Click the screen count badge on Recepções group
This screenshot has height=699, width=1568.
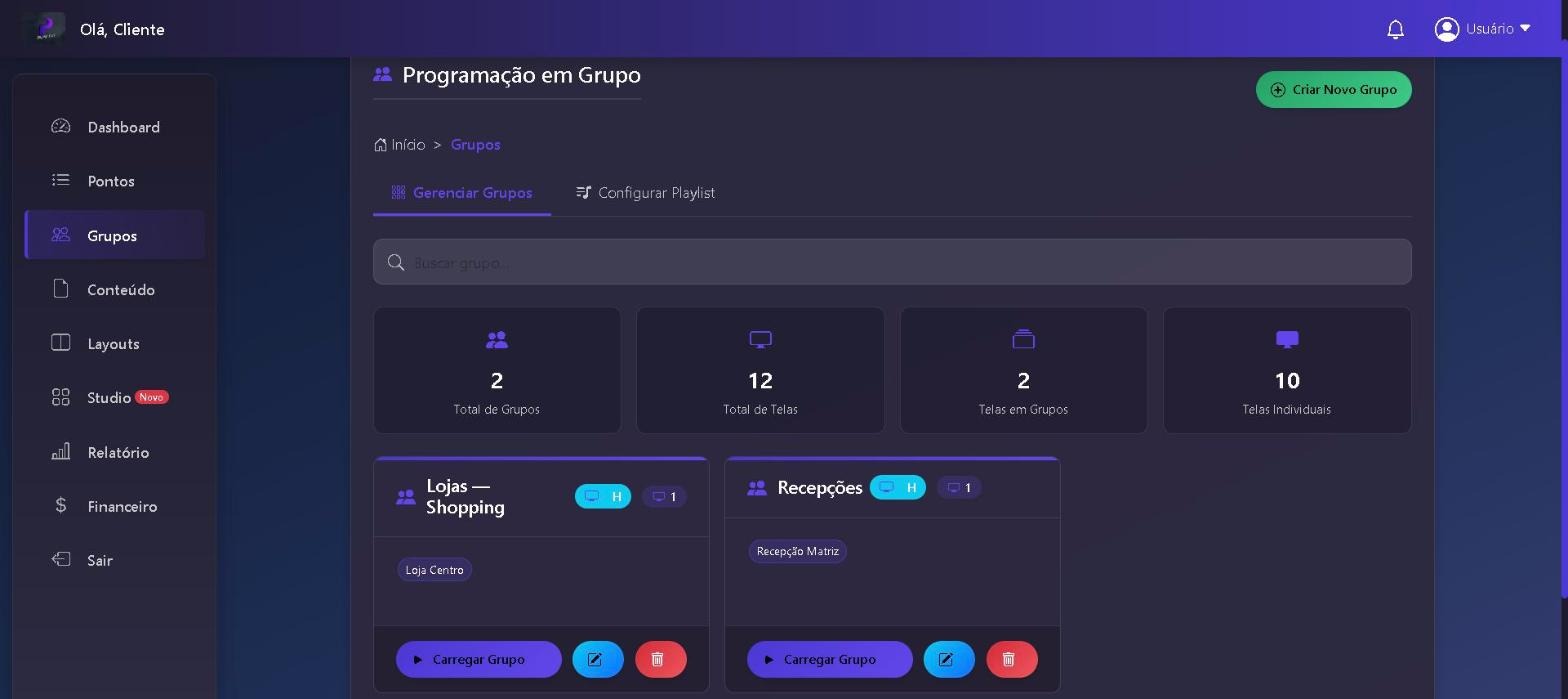point(959,487)
